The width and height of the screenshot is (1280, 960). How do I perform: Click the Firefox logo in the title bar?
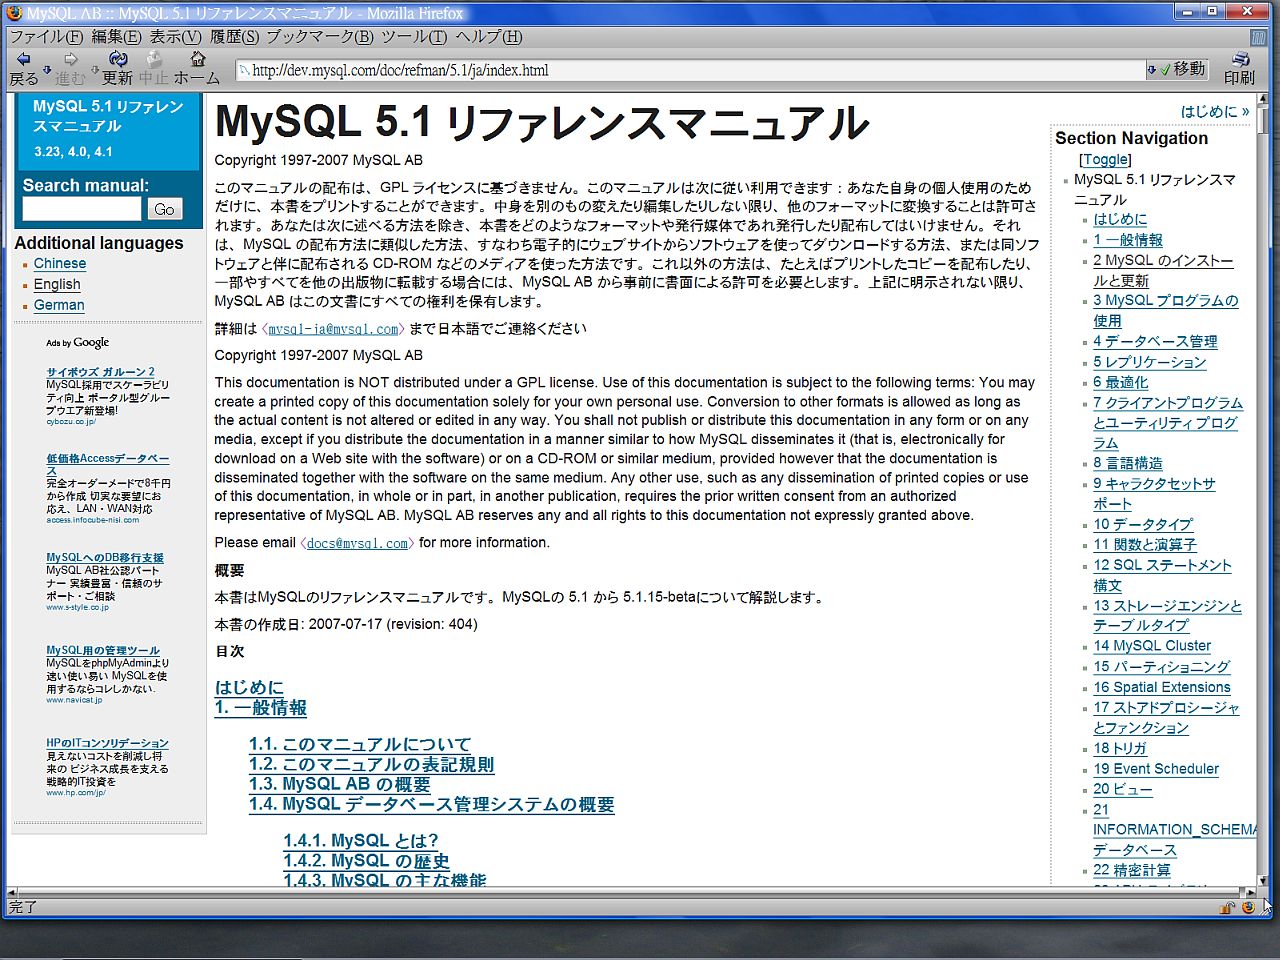14,13
